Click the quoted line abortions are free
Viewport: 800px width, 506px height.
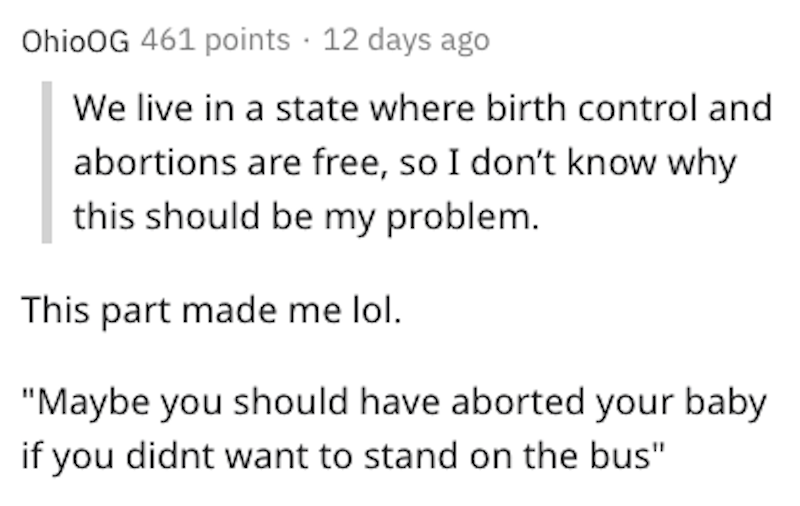(405, 163)
